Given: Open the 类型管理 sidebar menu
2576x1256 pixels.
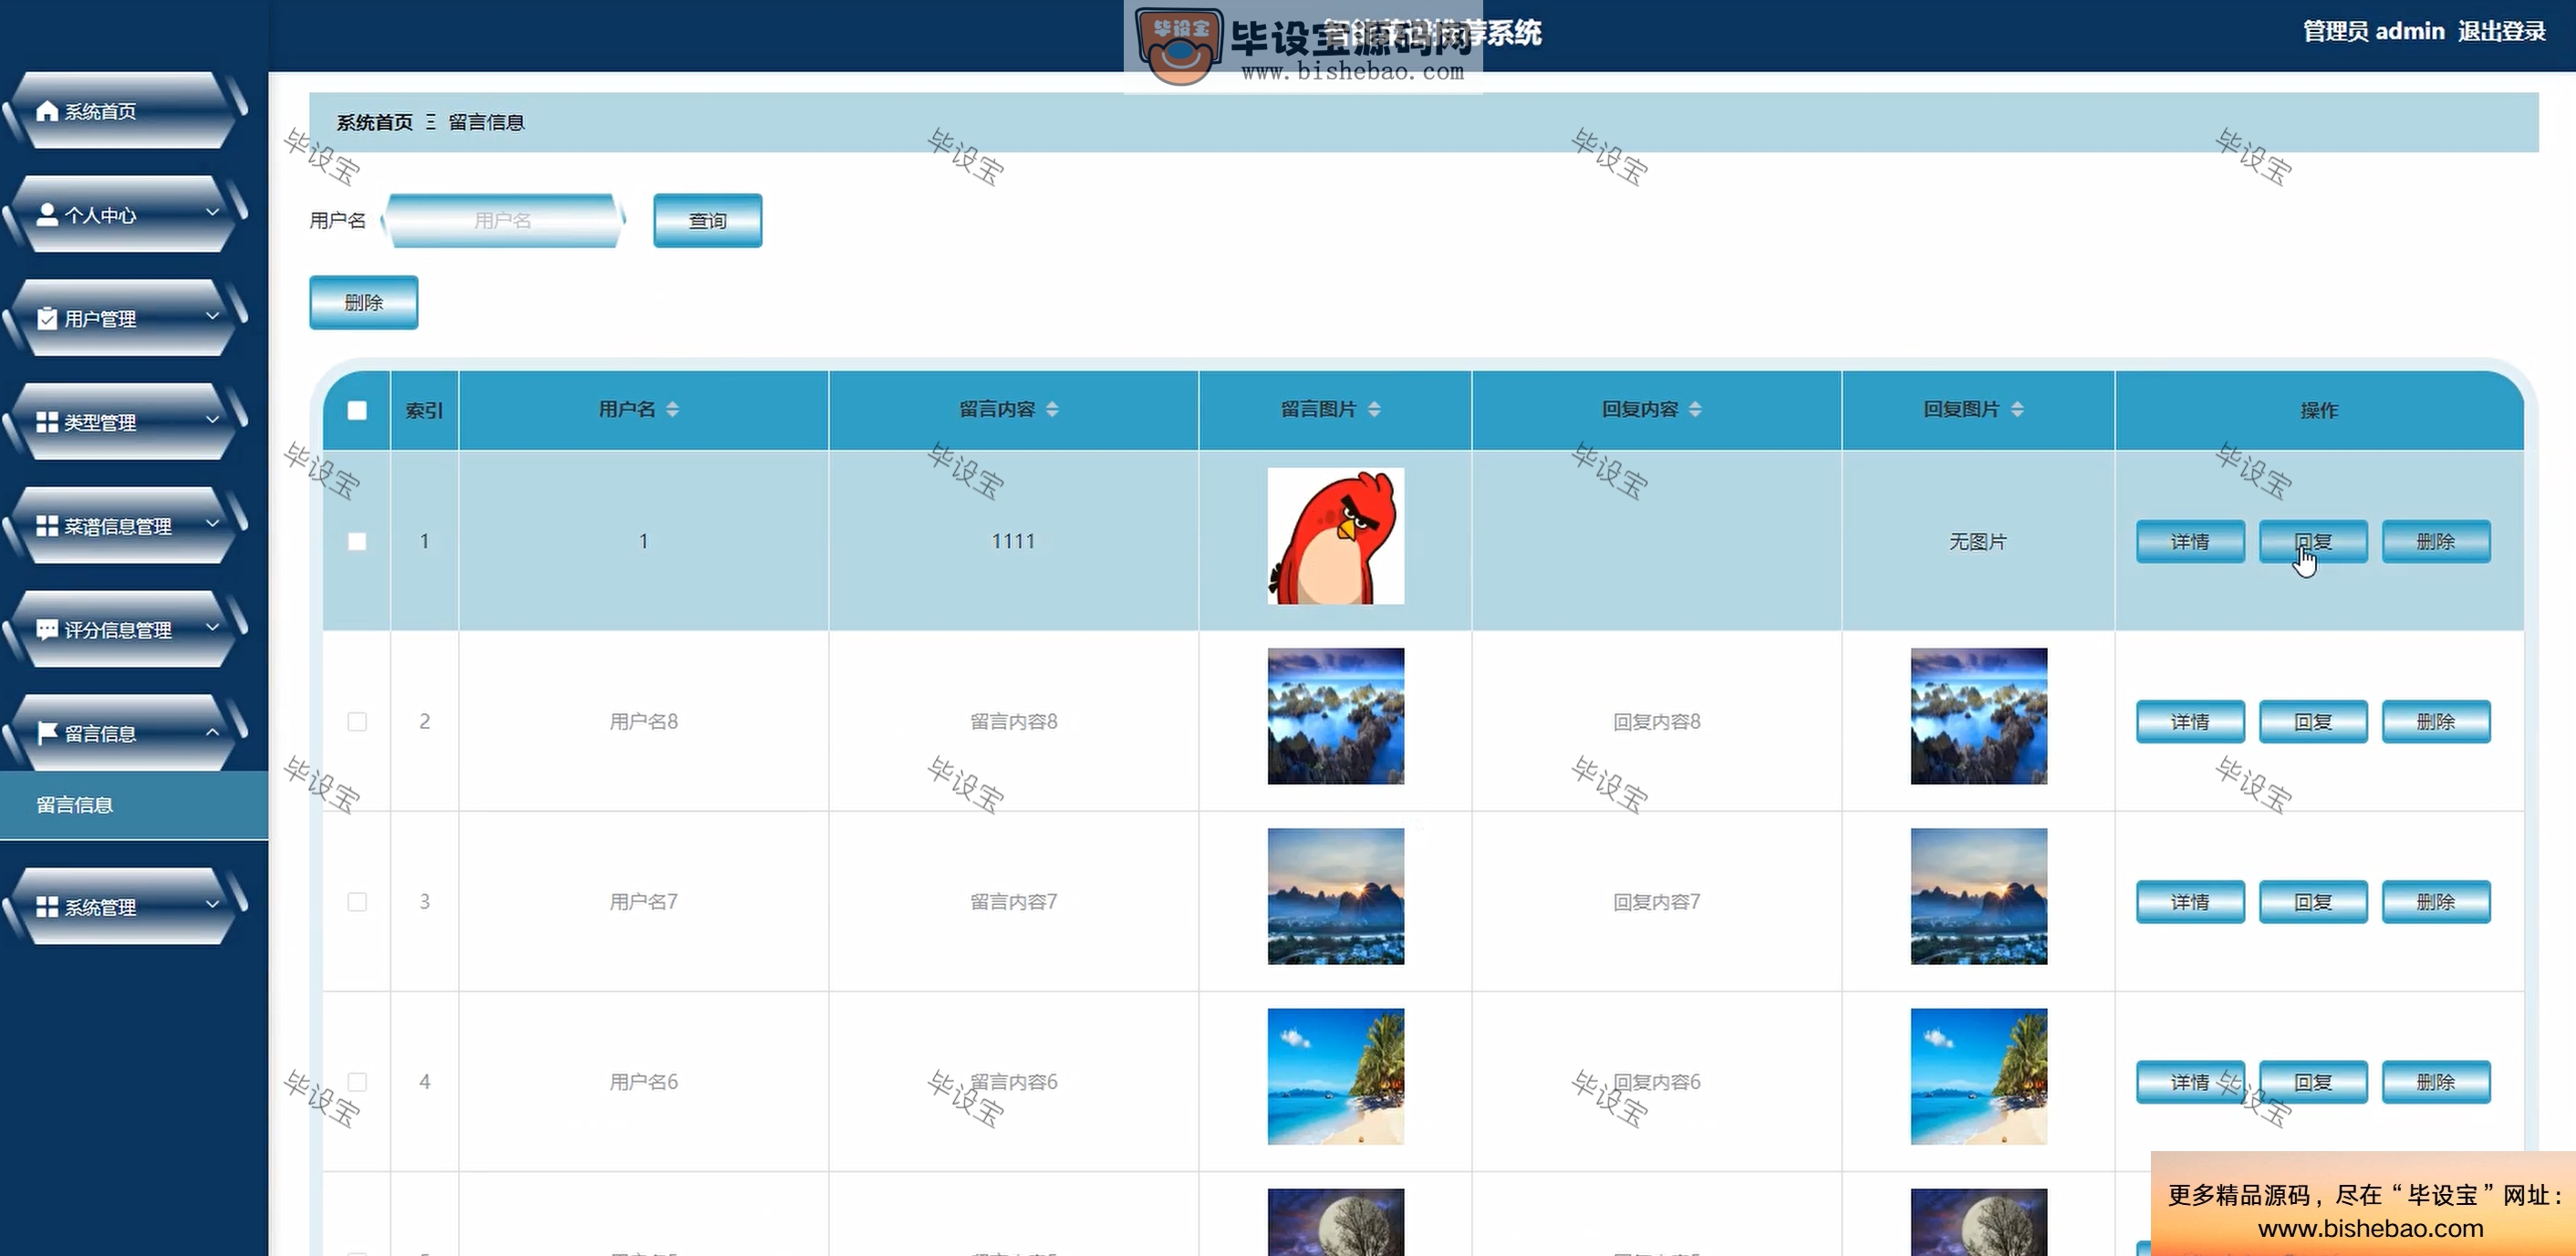Looking at the screenshot, I should pos(125,422).
